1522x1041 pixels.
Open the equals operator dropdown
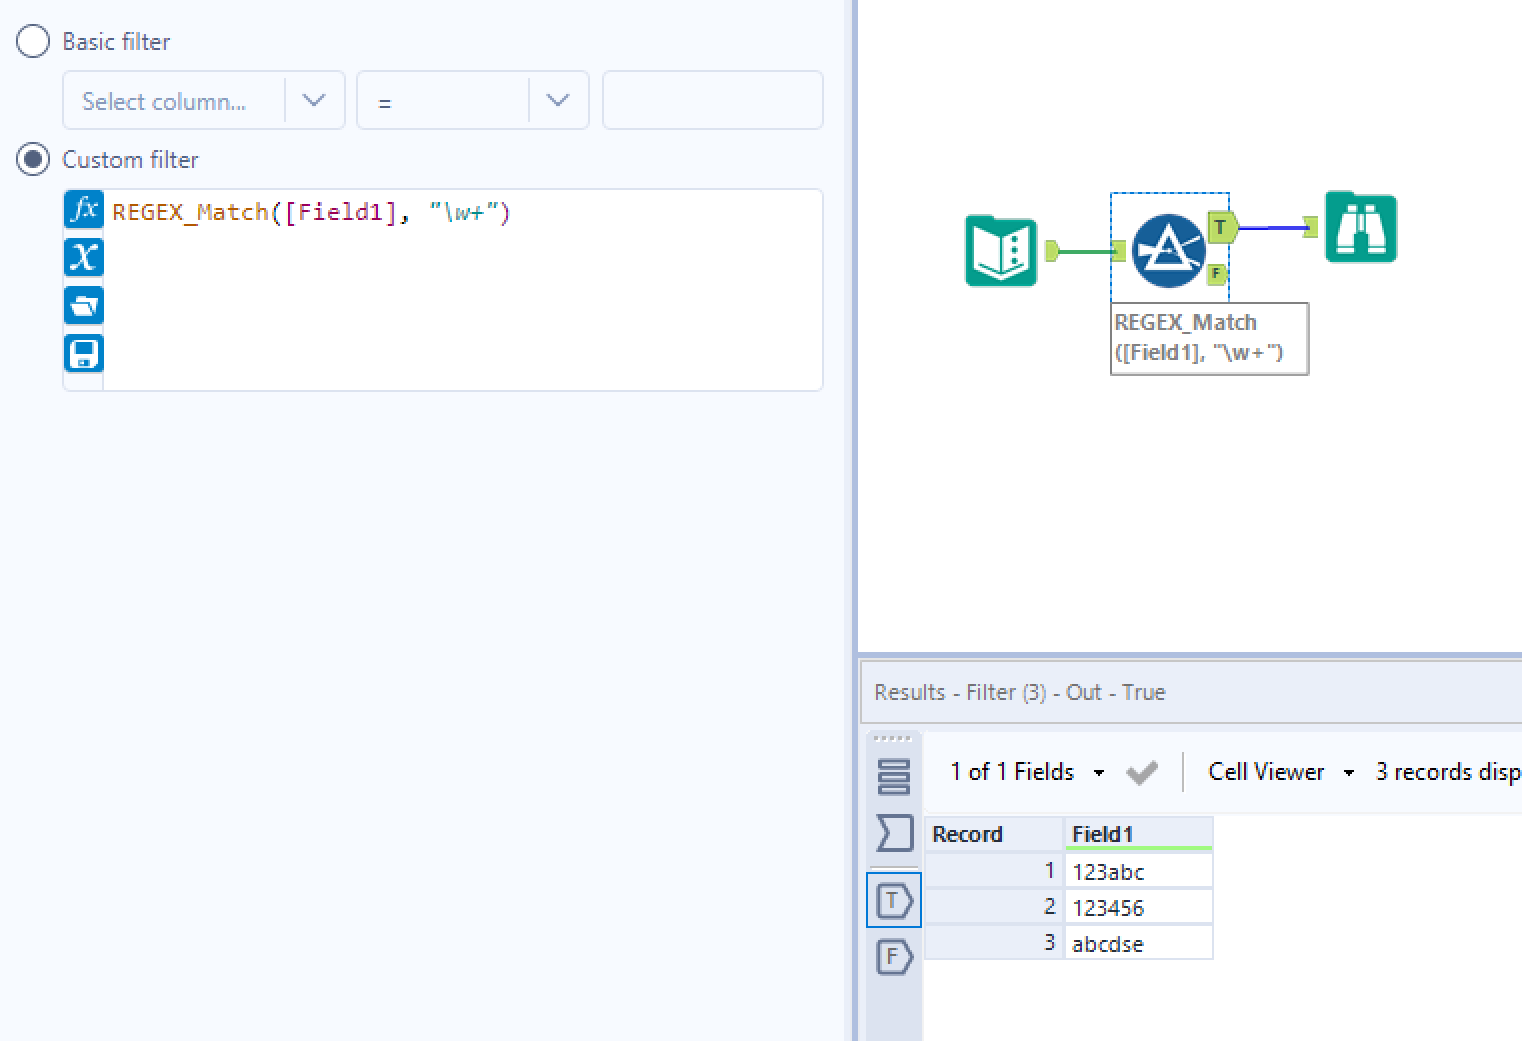tap(472, 101)
